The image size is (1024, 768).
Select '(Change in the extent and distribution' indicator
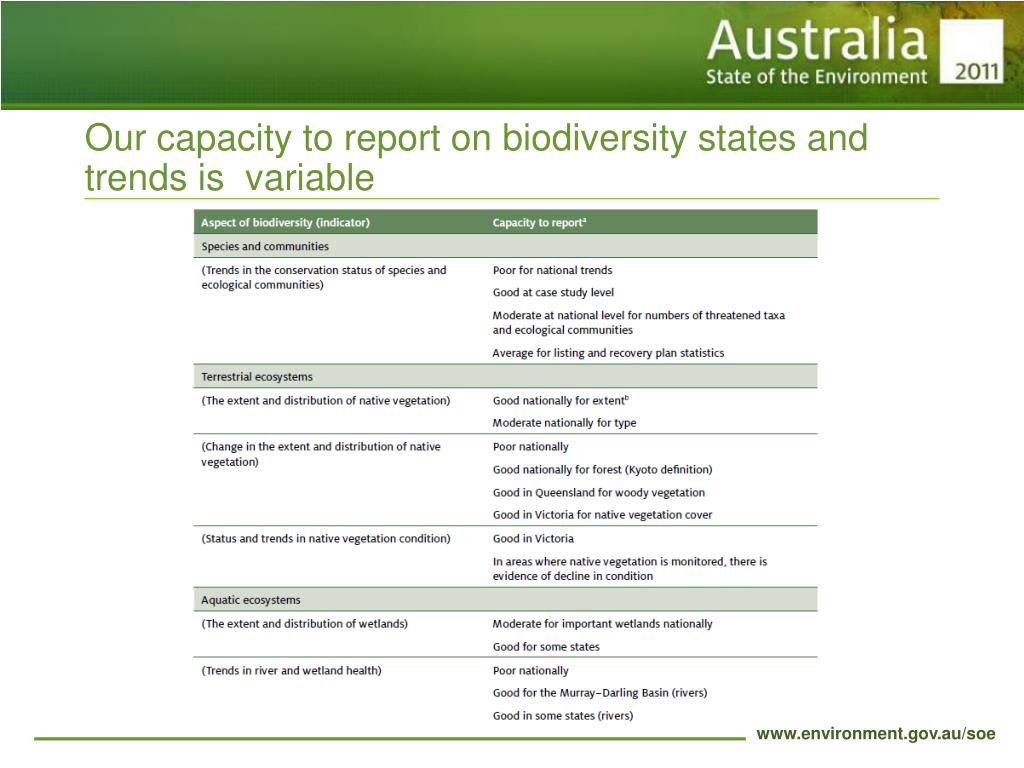pyautogui.click(x=321, y=455)
